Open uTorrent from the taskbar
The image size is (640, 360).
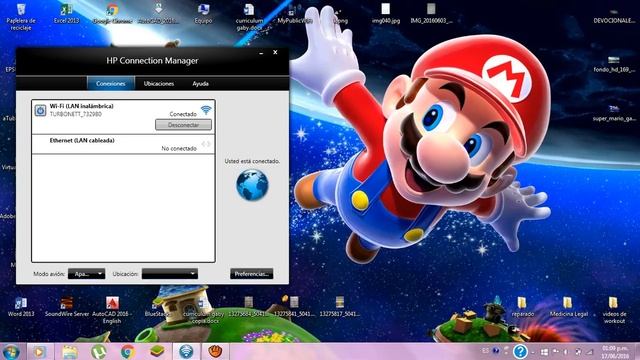[98, 351]
